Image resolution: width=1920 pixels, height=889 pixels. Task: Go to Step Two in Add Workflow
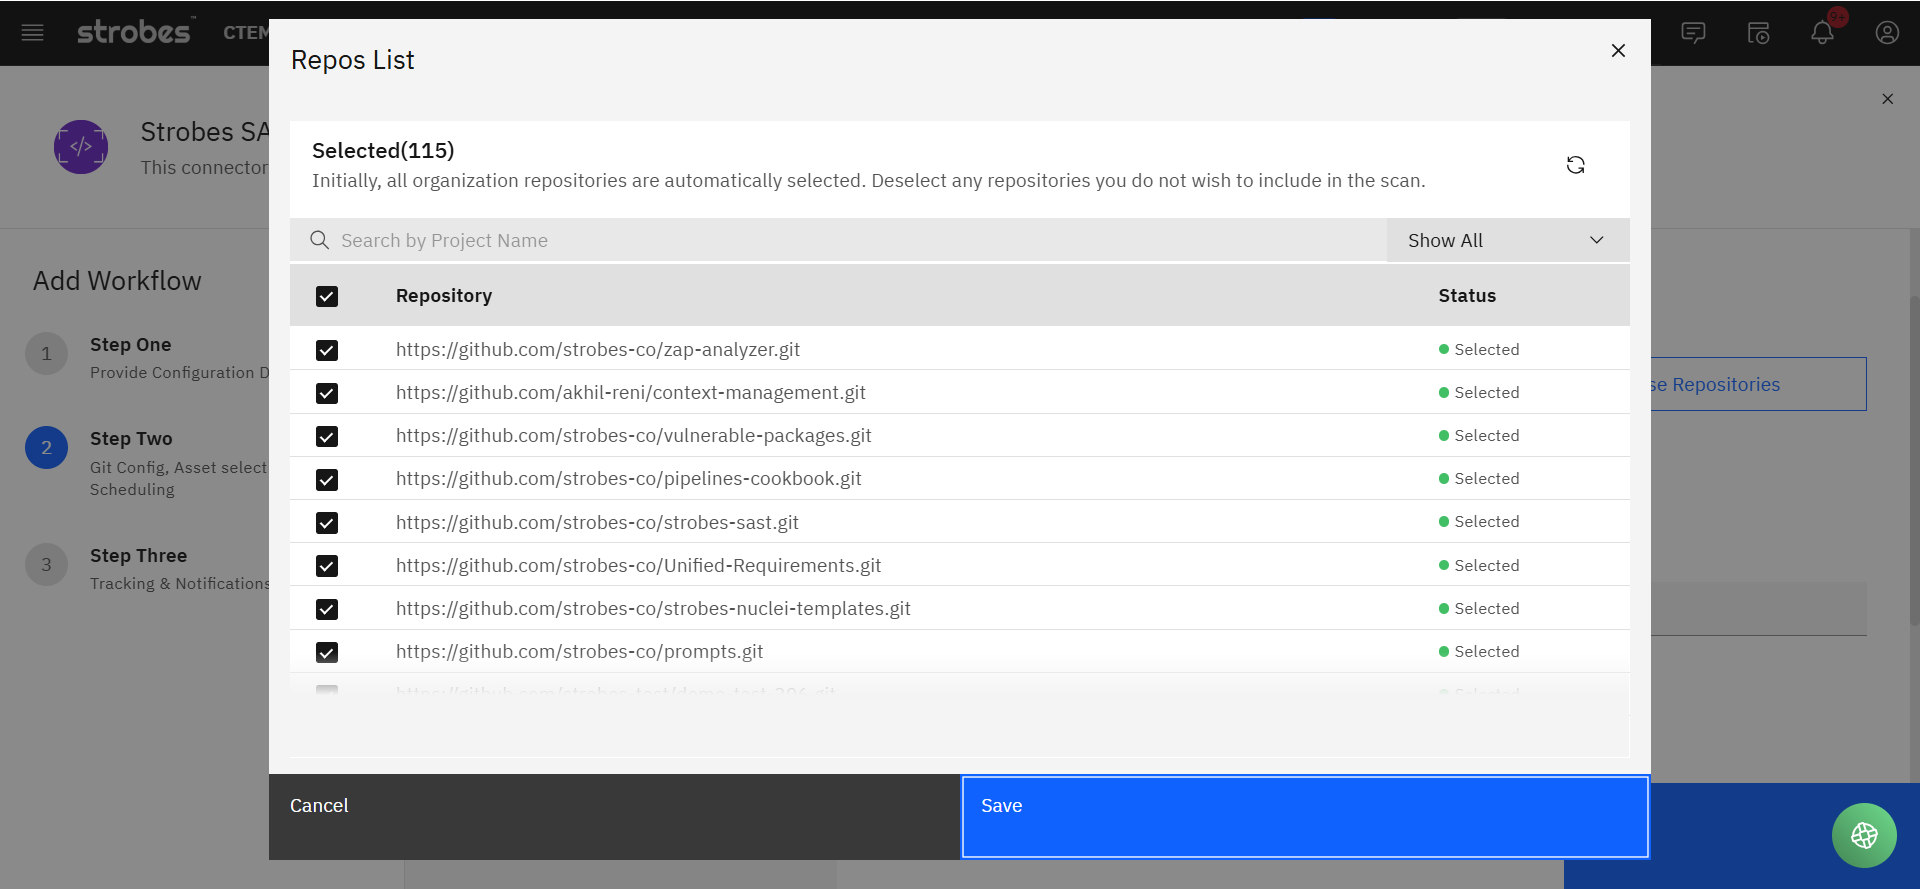[131, 439]
